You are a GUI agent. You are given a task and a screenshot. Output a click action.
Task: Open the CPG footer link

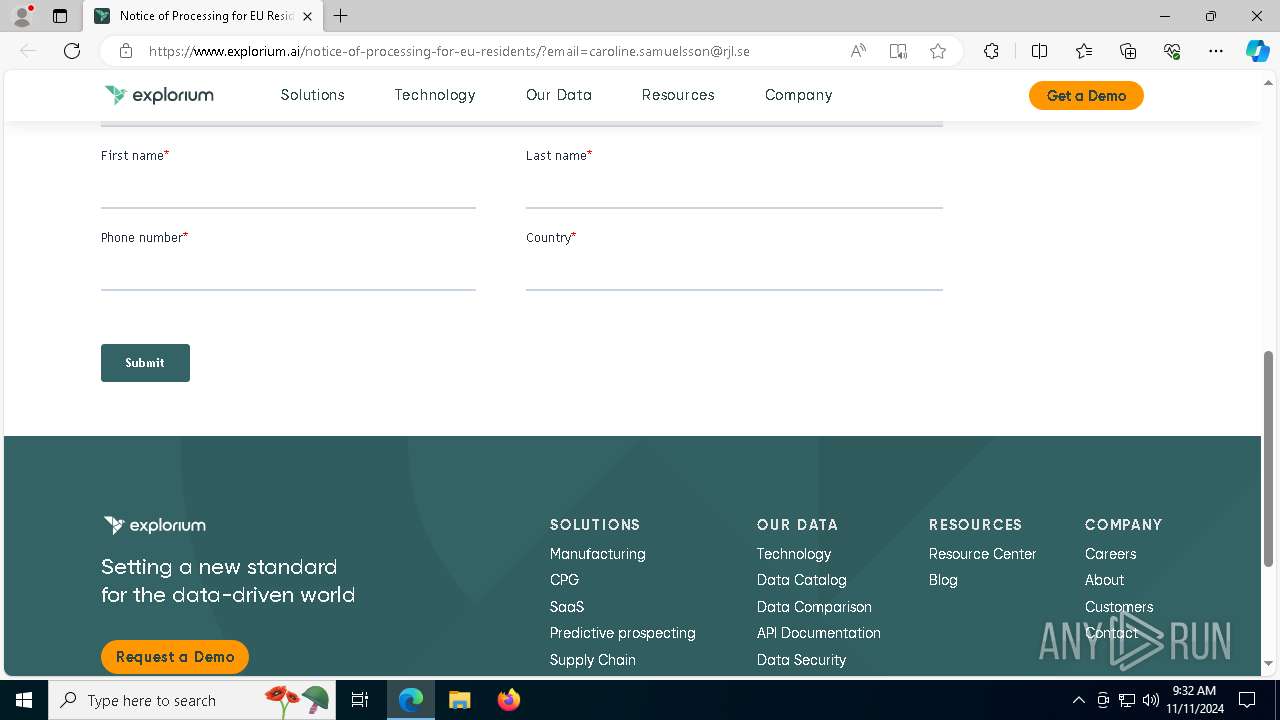click(564, 580)
